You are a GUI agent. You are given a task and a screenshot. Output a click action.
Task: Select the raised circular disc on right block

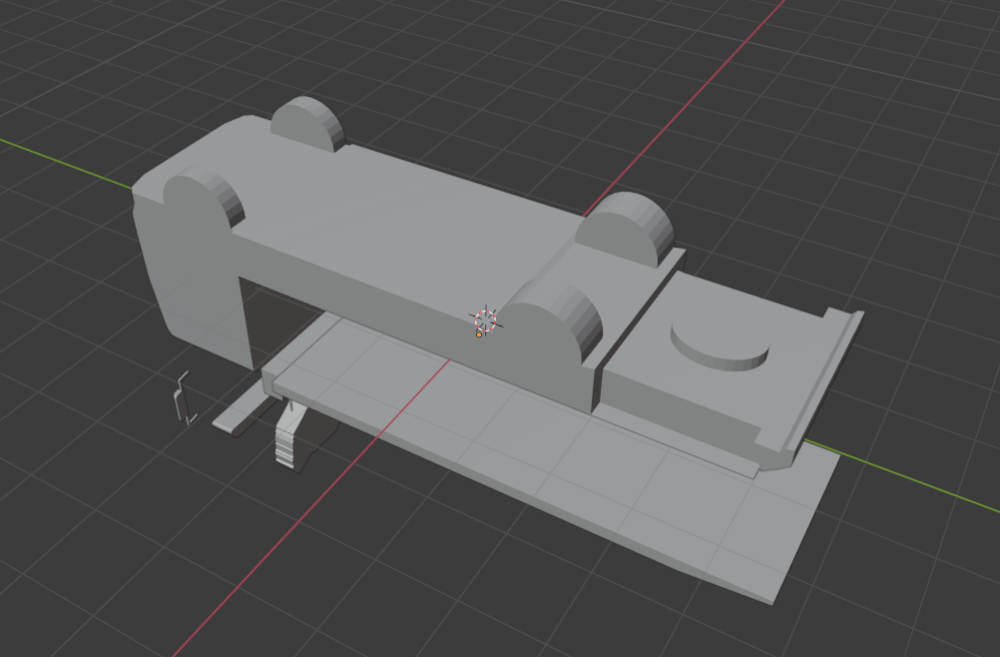tap(720, 345)
